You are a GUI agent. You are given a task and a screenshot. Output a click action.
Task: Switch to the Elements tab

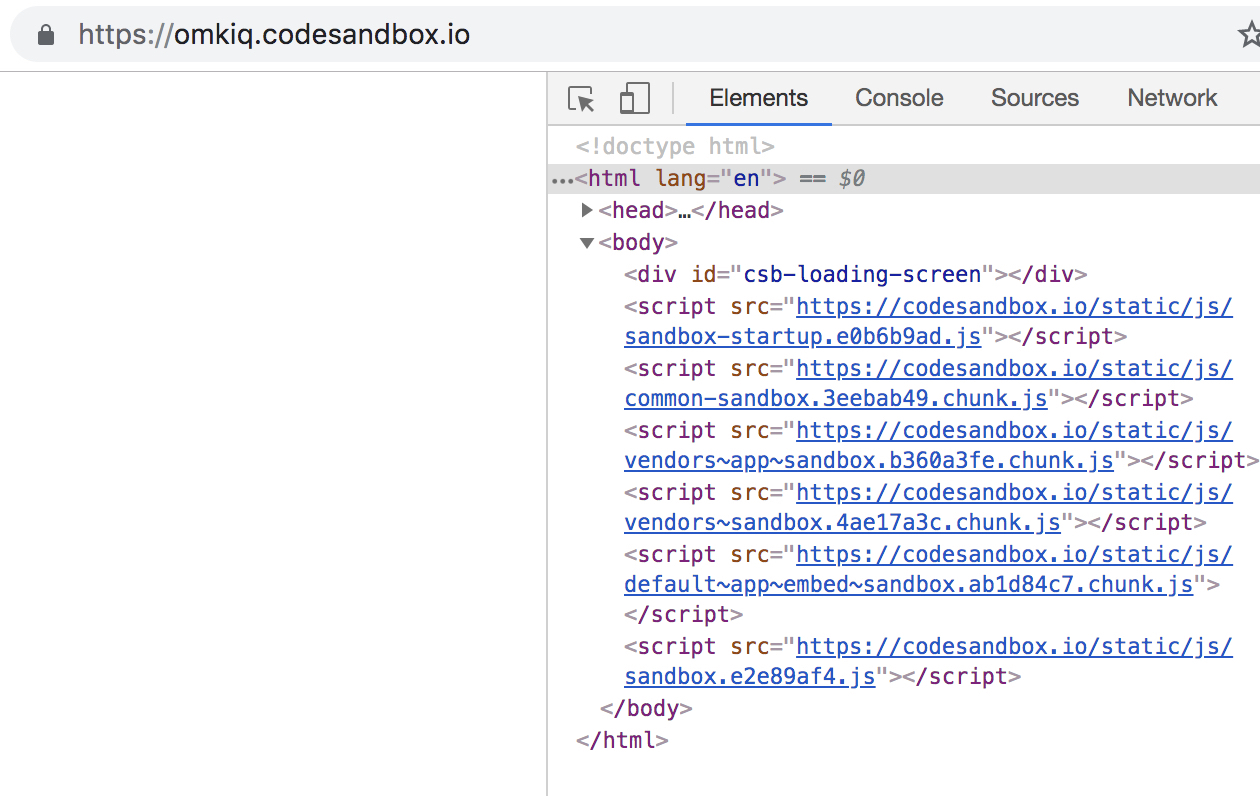758,98
